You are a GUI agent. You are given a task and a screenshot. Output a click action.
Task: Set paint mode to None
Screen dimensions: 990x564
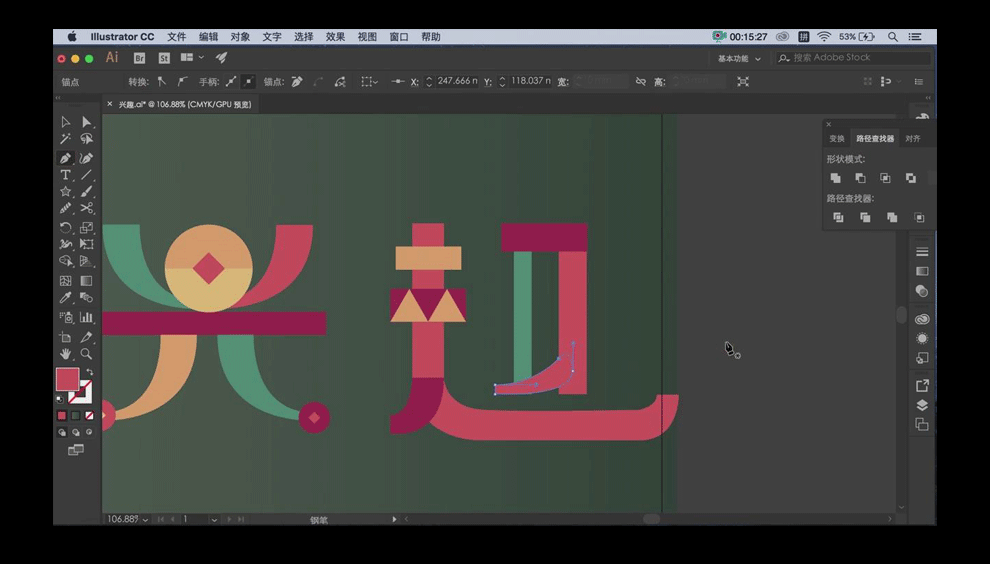coord(89,415)
